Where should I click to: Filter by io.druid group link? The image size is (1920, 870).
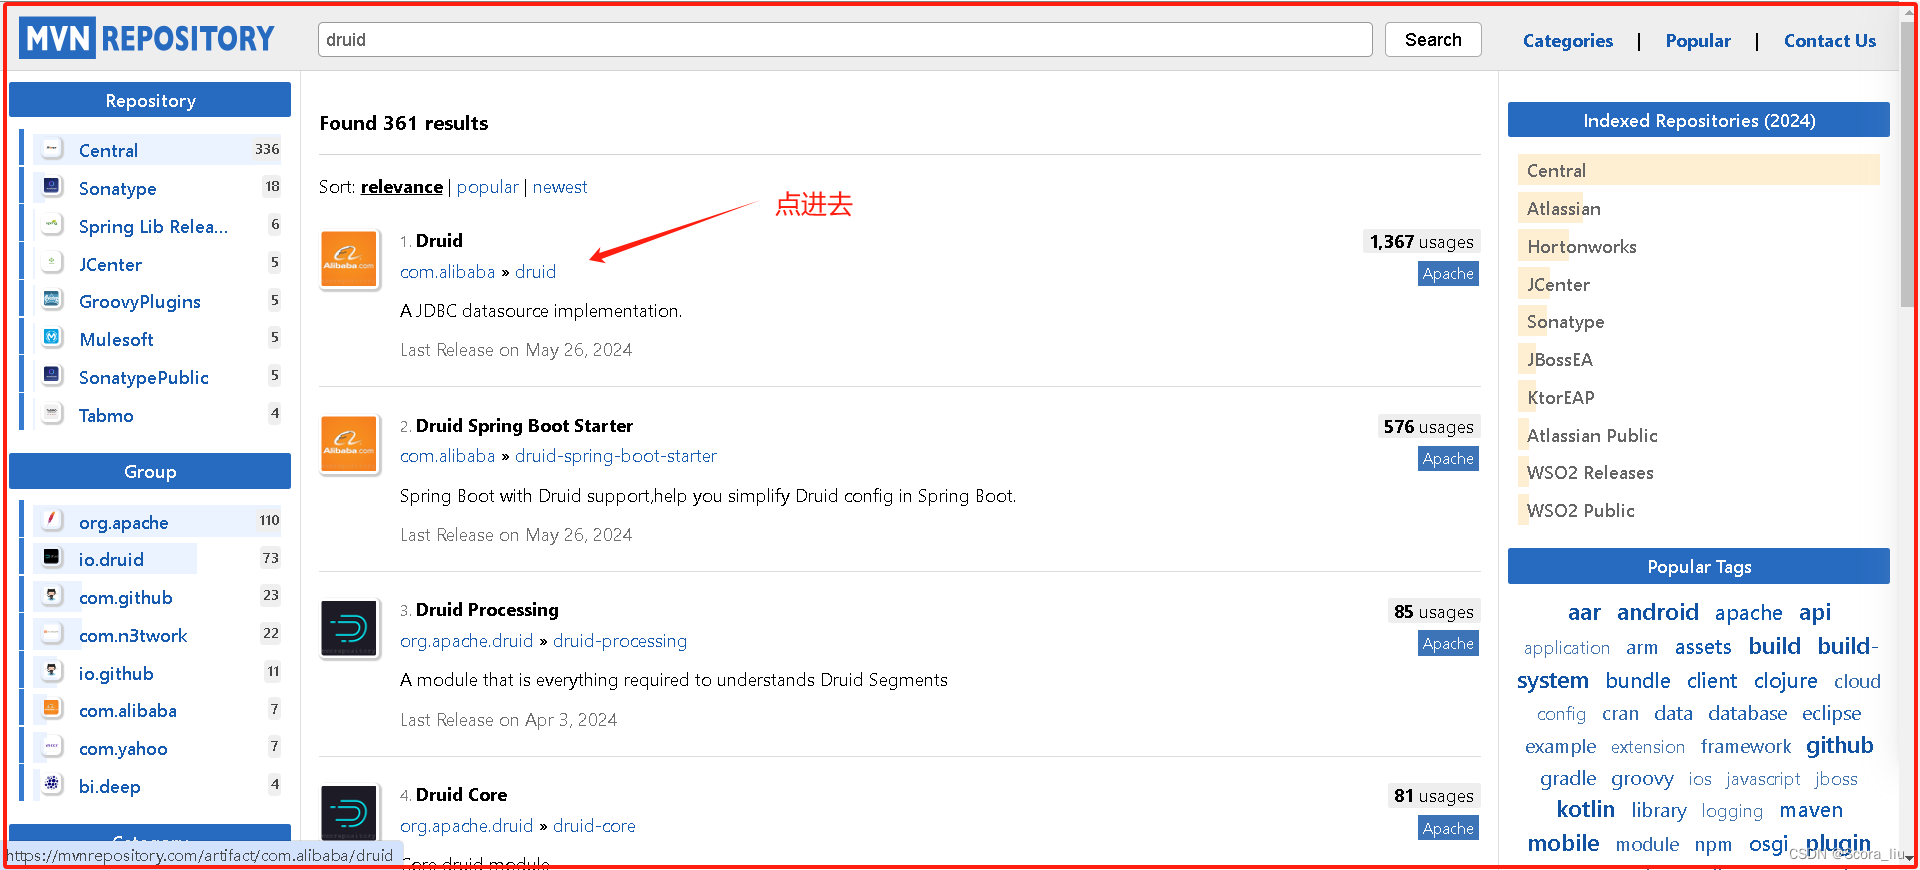(x=111, y=560)
